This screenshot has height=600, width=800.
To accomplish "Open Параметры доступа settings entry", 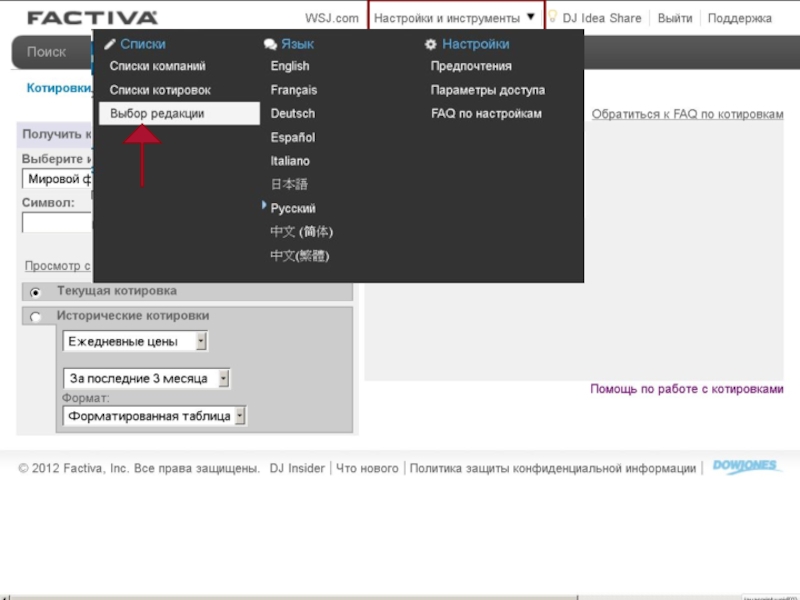I will click(x=488, y=90).
